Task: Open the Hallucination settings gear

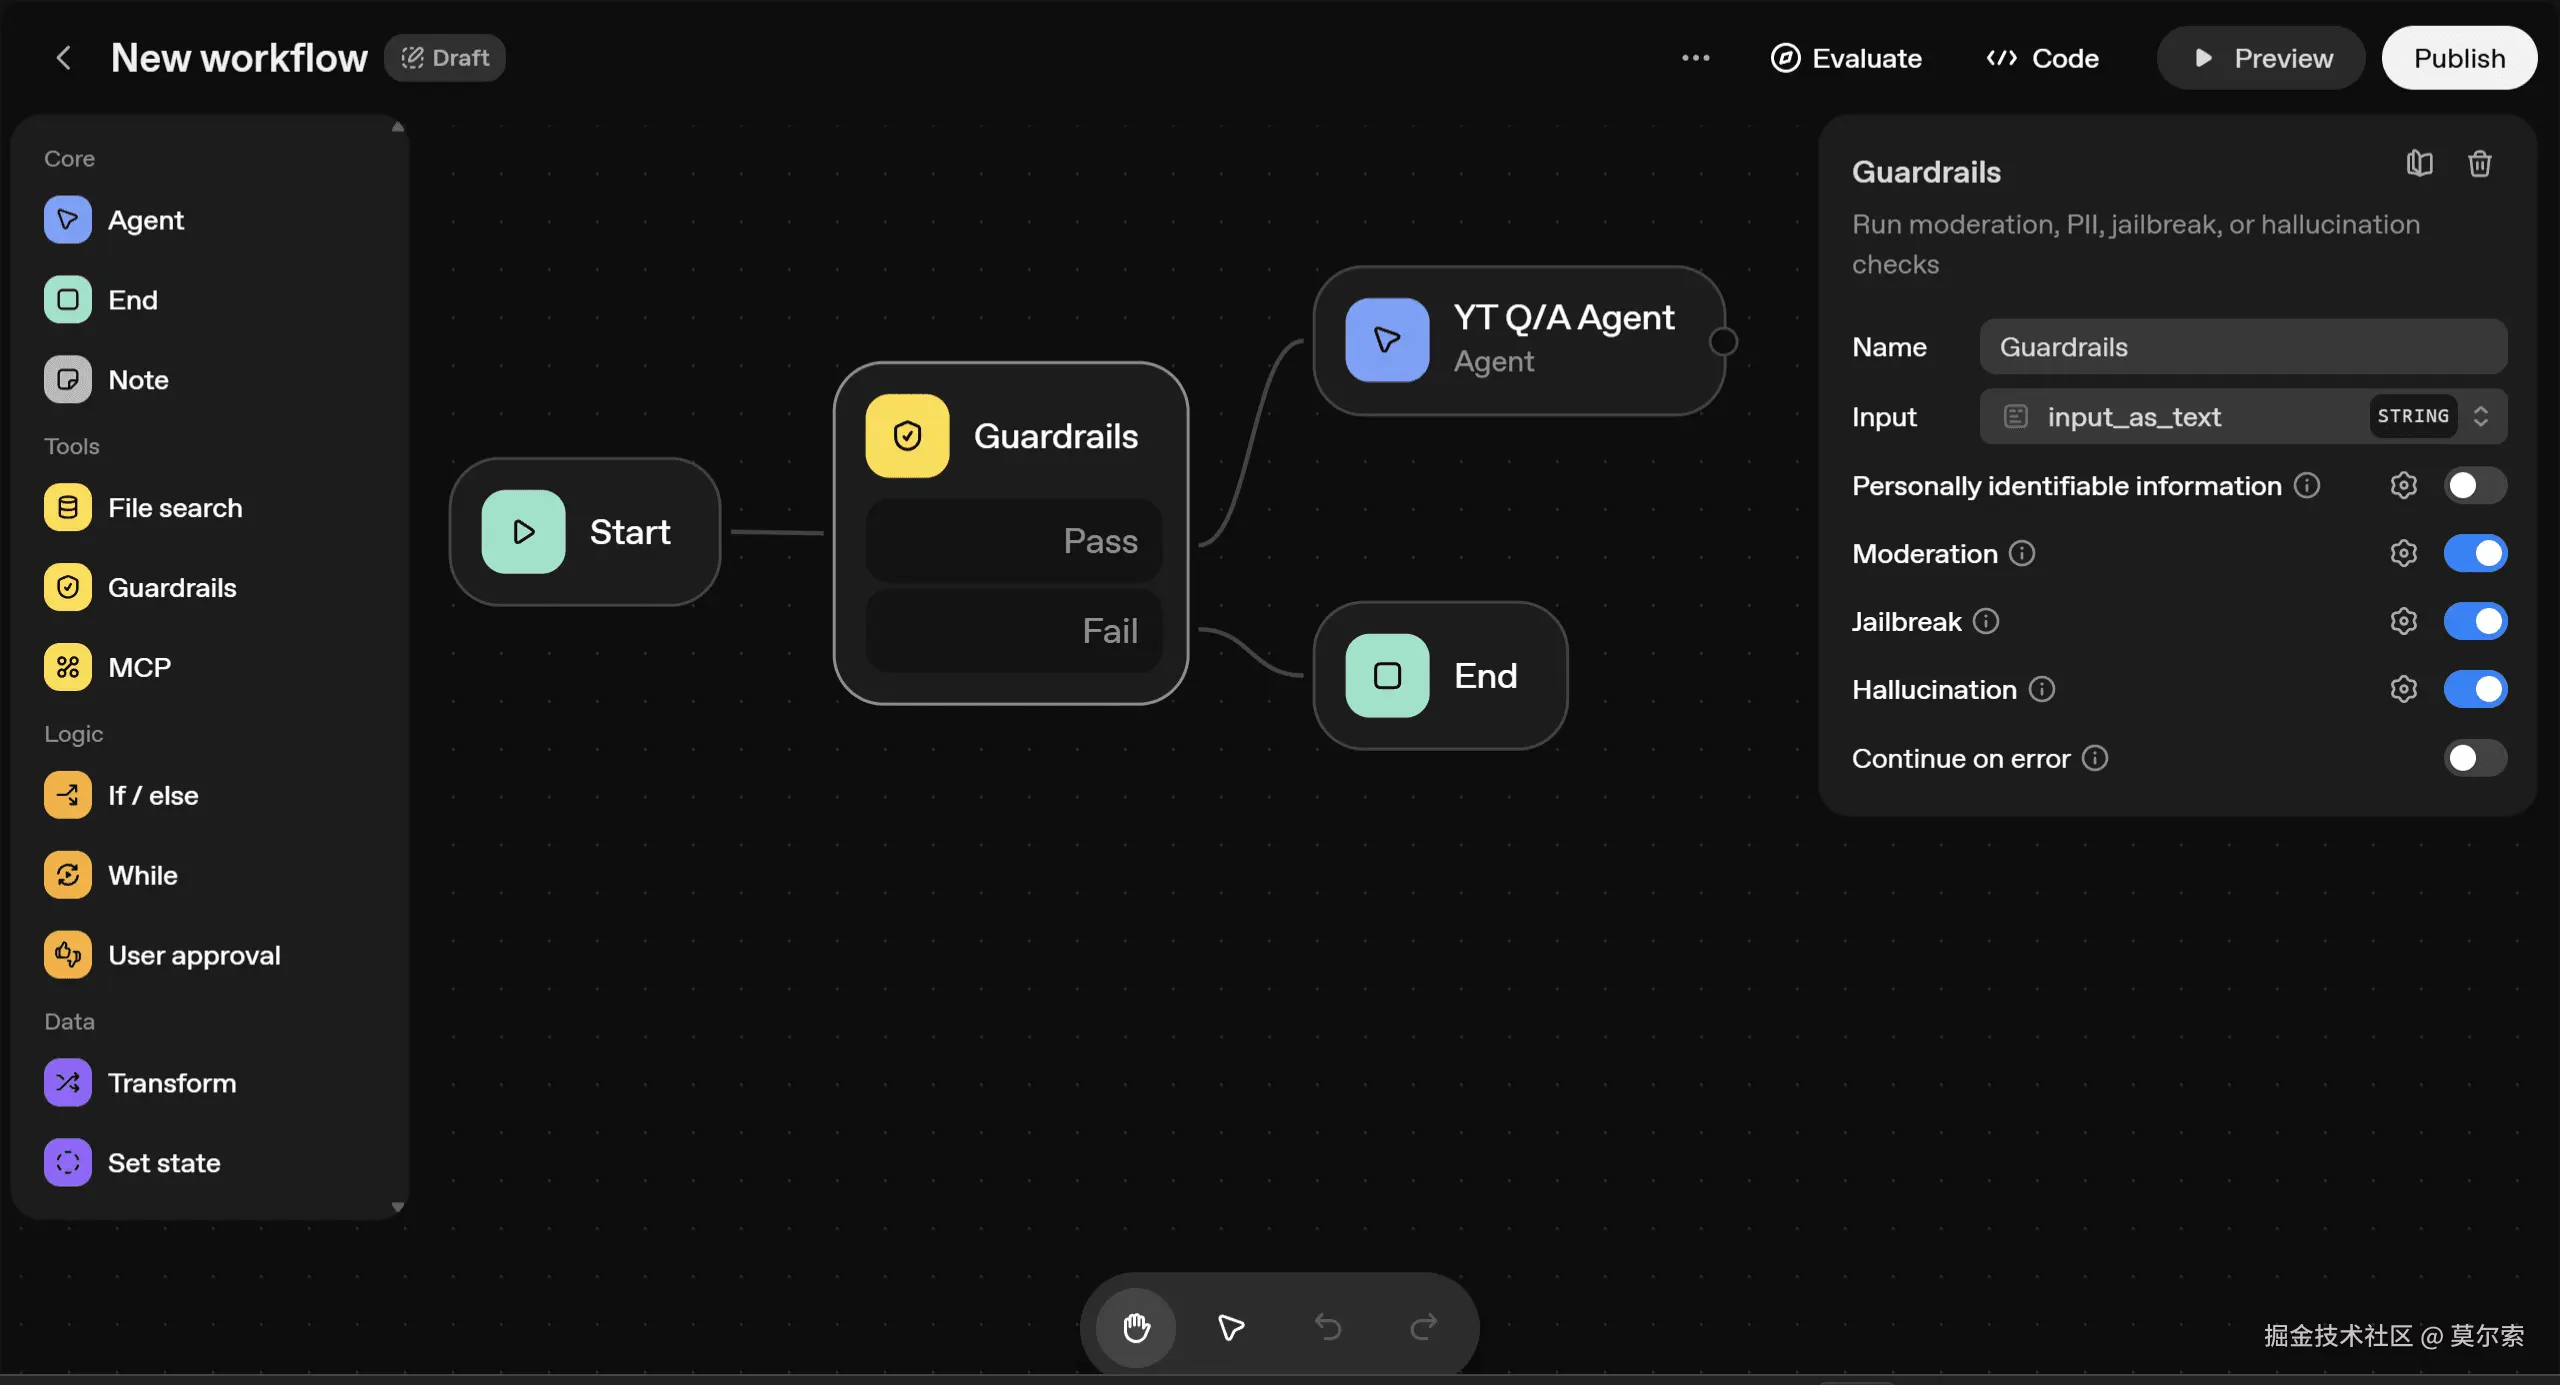Action: [2403, 689]
